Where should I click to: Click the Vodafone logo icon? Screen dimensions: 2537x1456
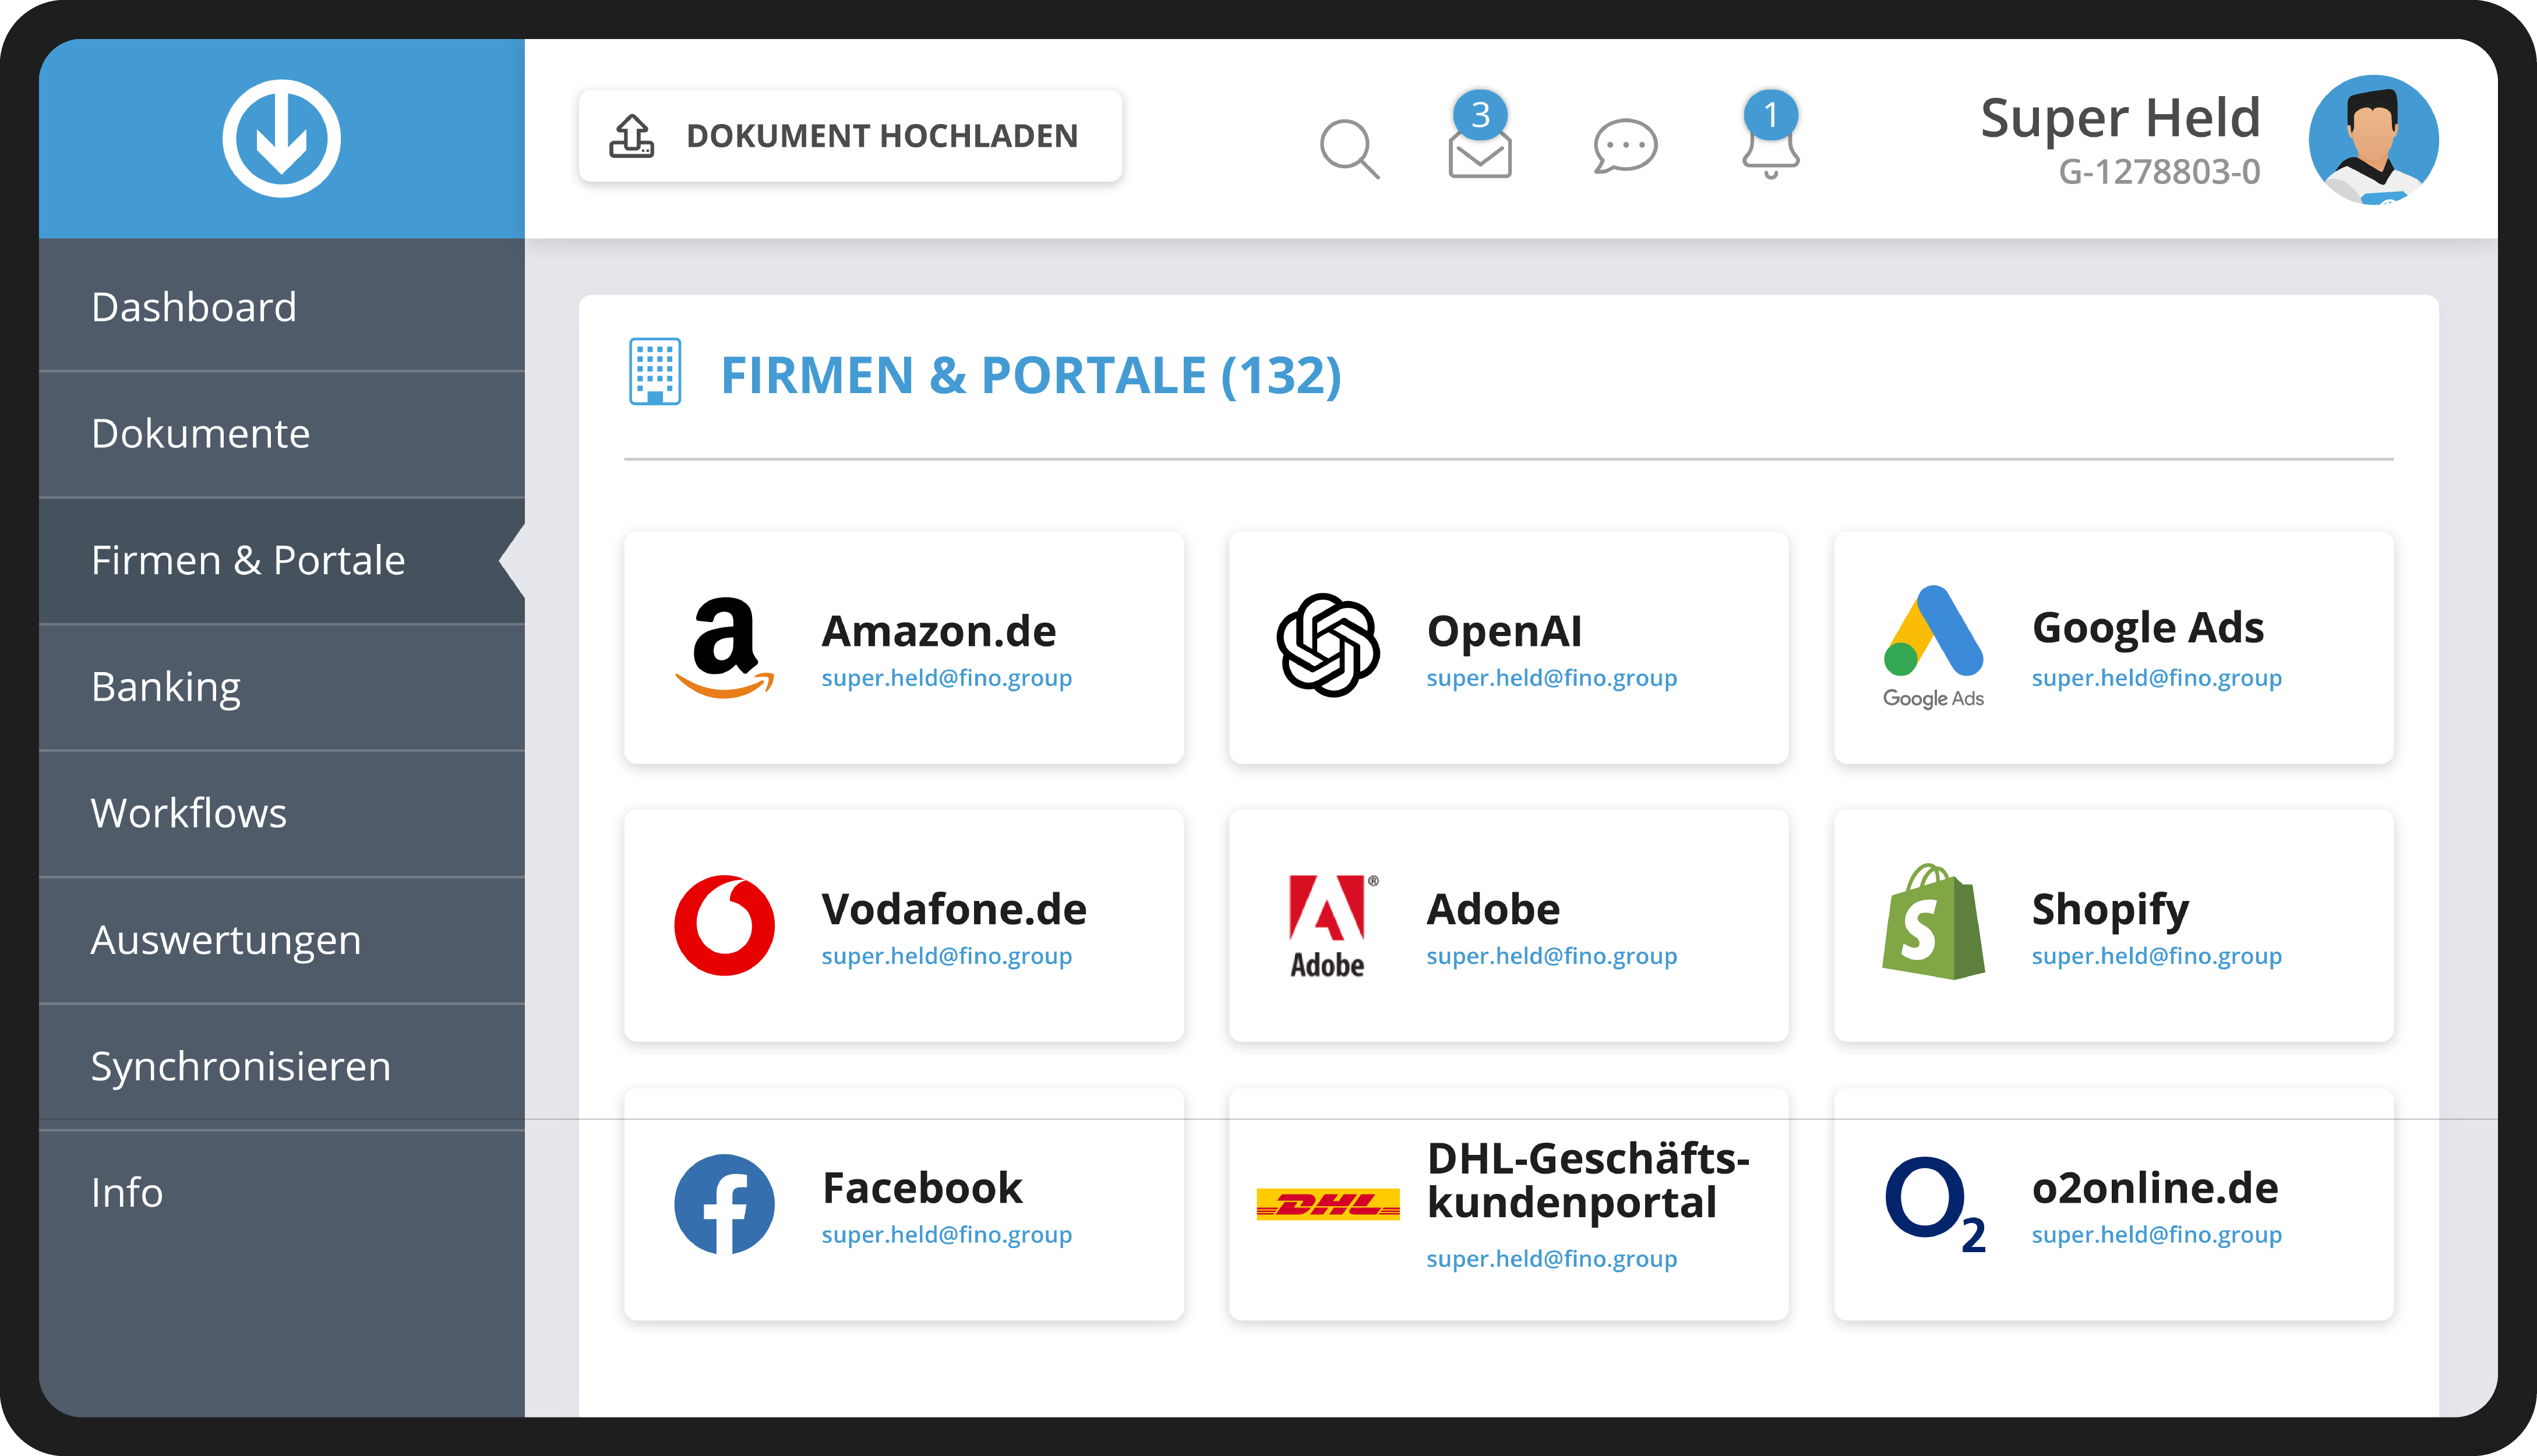coord(724,925)
